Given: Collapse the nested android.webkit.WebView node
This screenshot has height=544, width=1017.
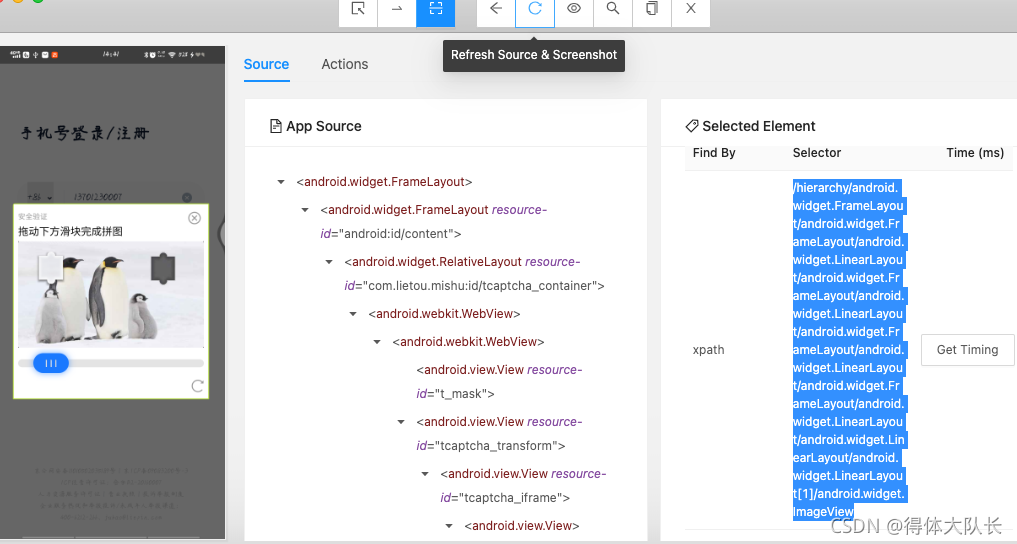Looking at the screenshot, I should [x=377, y=342].
